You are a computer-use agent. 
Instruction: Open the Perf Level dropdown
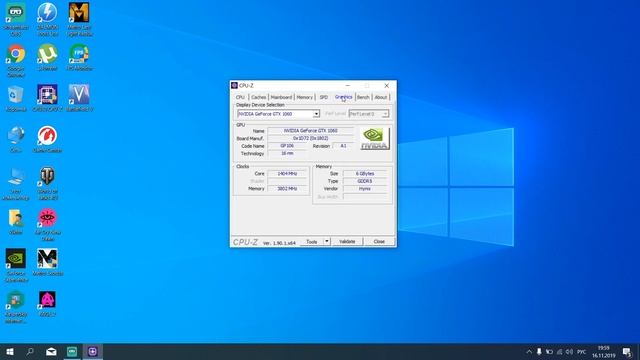click(369, 114)
